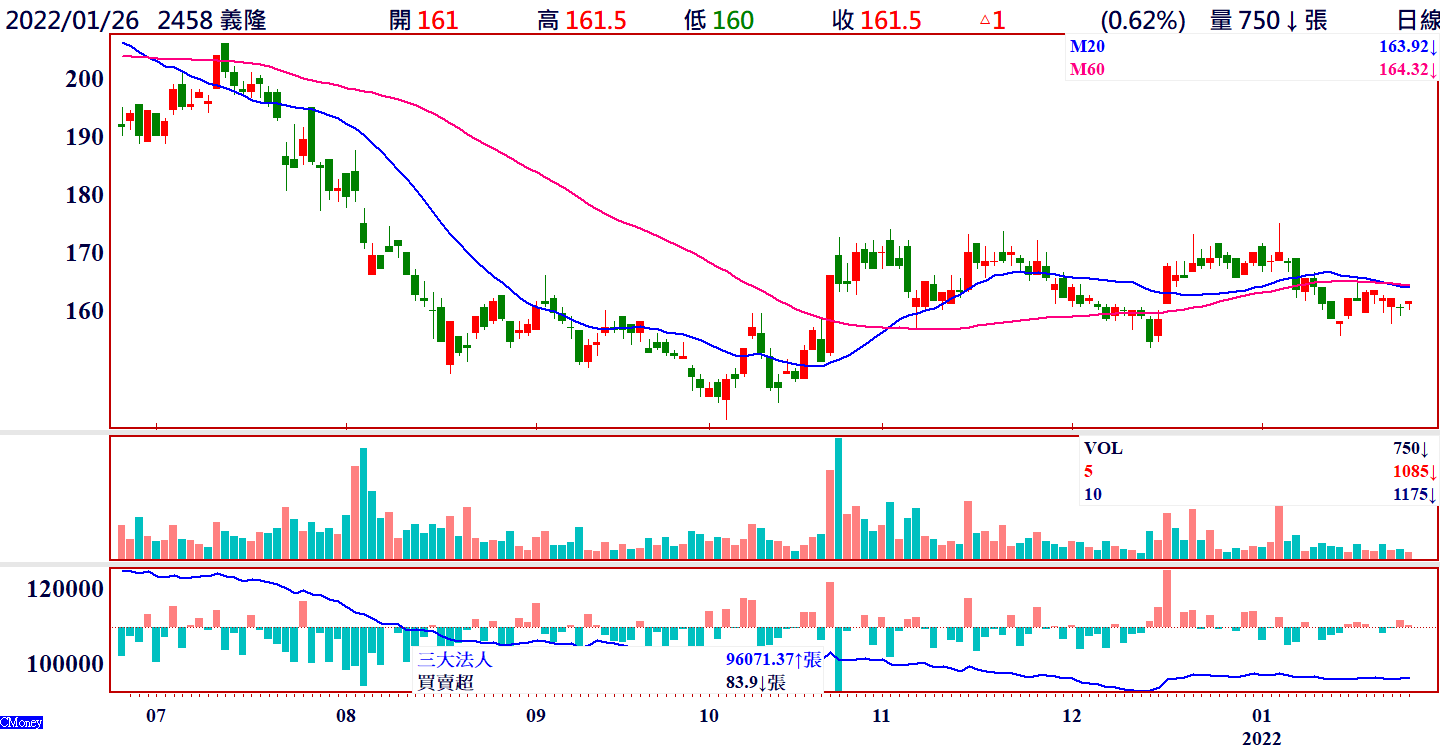Click the 5-day volume average label
Viewport: 1440px width, 750px height.
pyautogui.click(x=1089, y=471)
